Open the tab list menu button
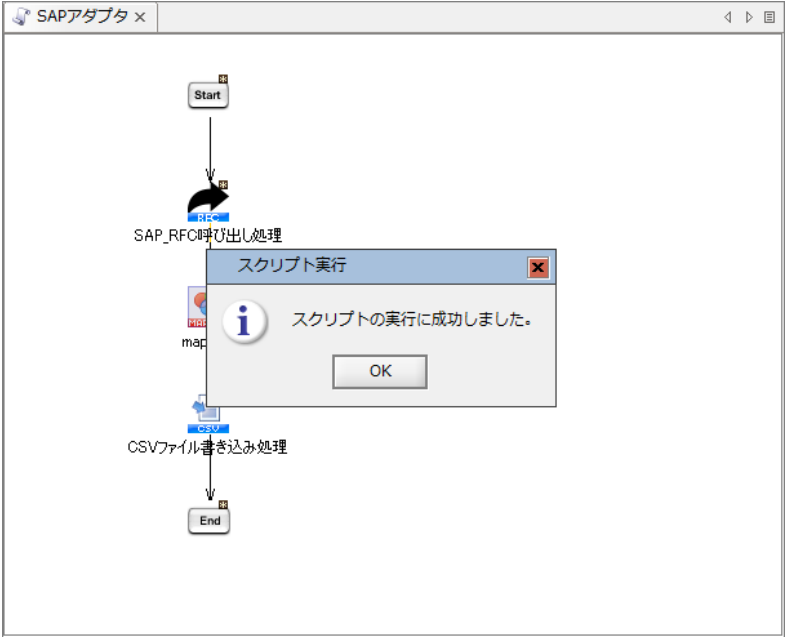The width and height of the screenshot is (786, 637). 769,17
